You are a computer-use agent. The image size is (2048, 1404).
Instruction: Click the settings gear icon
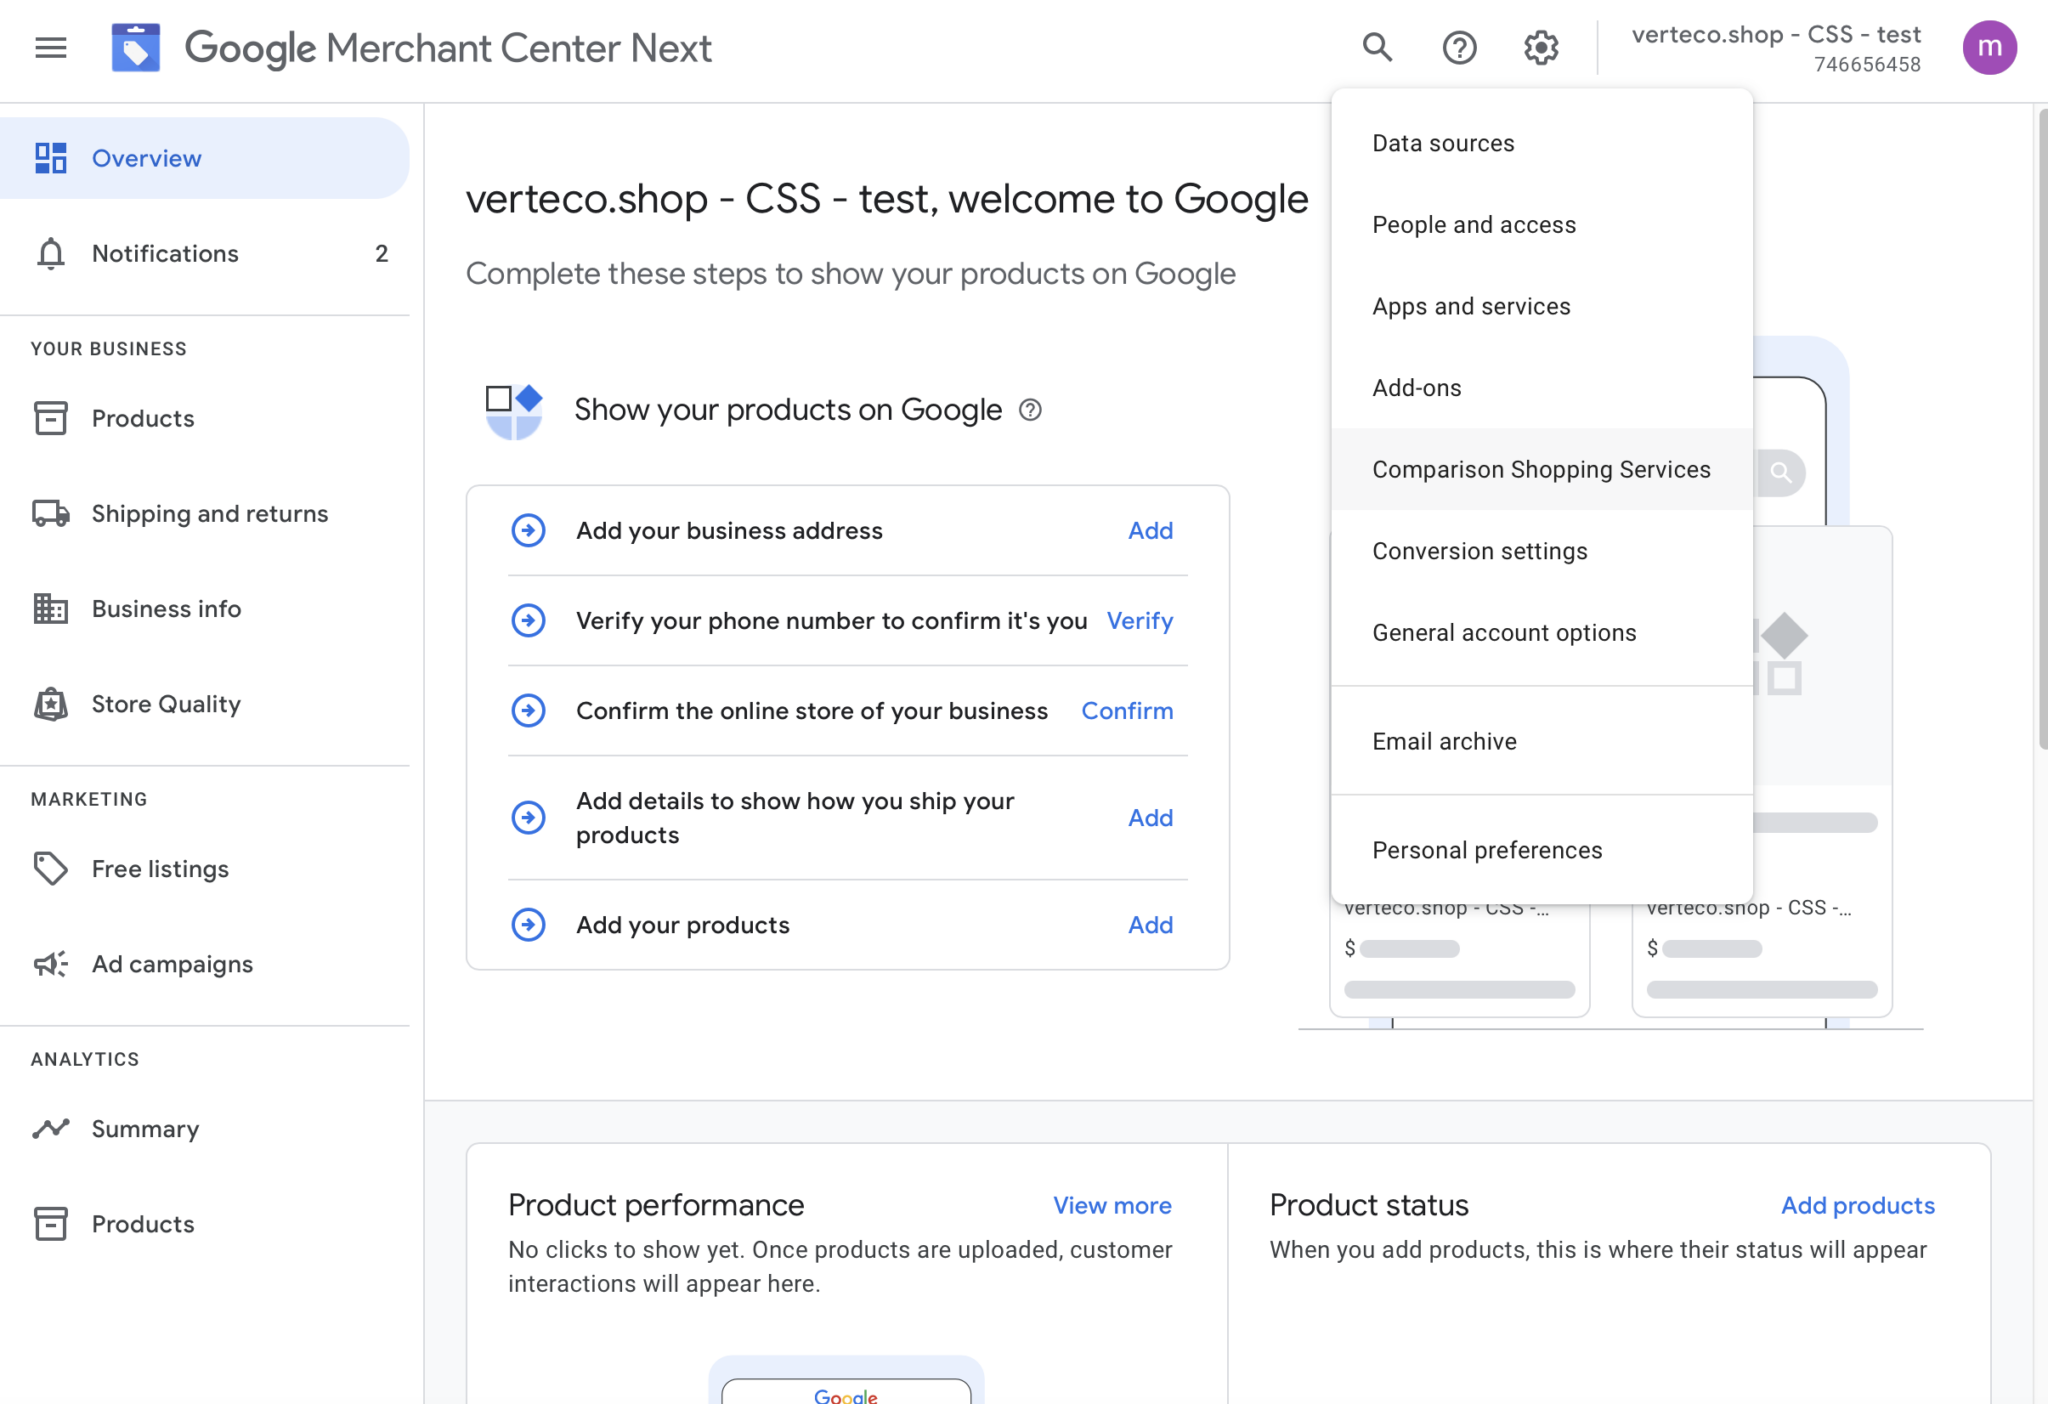click(x=1541, y=47)
